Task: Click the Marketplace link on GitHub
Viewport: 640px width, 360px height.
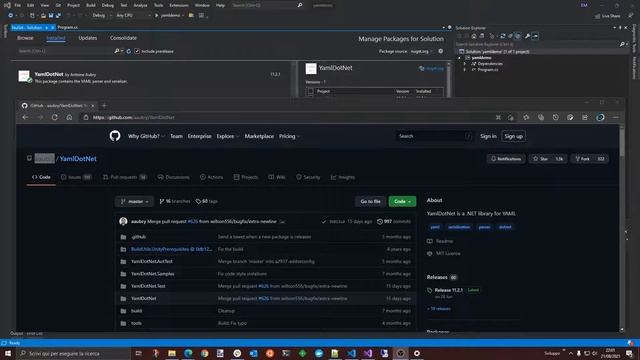Action: pyautogui.click(x=259, y=136)
